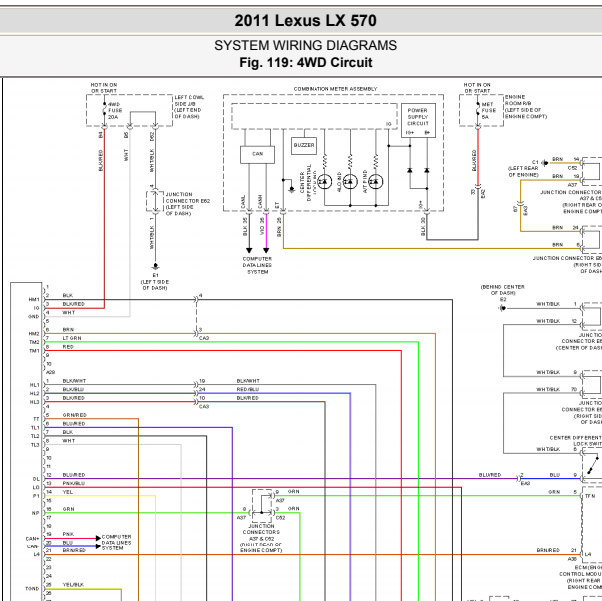Click the "A/T P IND" indicator label
602x601 pixels.
365,181
